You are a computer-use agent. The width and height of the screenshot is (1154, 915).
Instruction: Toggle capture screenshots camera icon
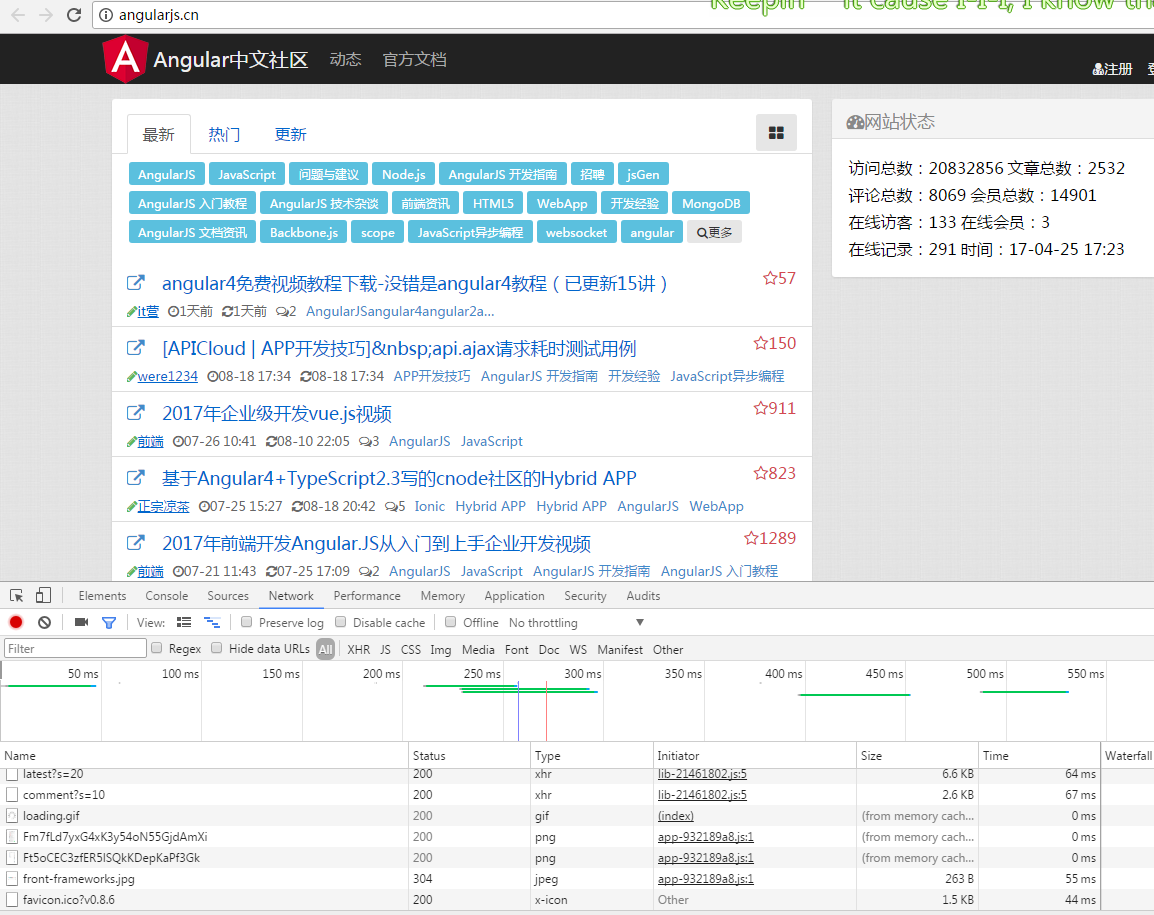81,622
